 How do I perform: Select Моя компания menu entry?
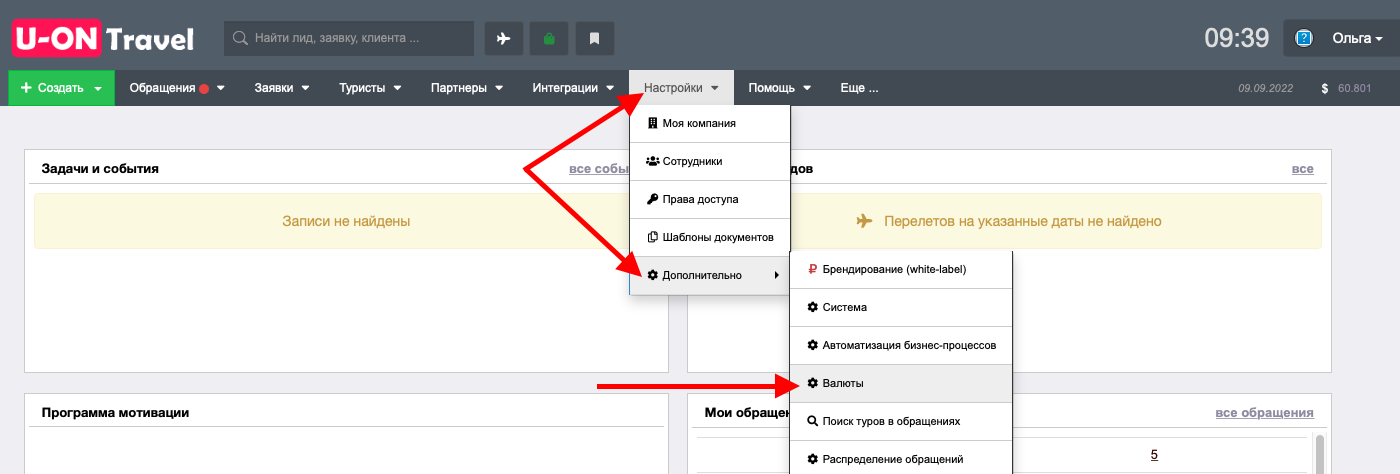point(710,124)
